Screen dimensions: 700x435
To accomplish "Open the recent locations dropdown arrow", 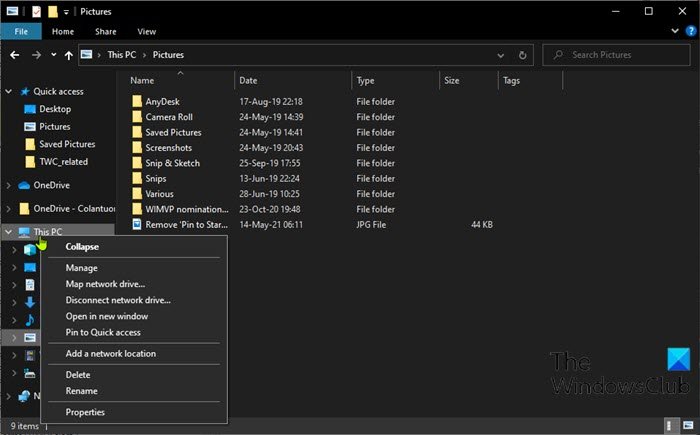I will 54,55.
